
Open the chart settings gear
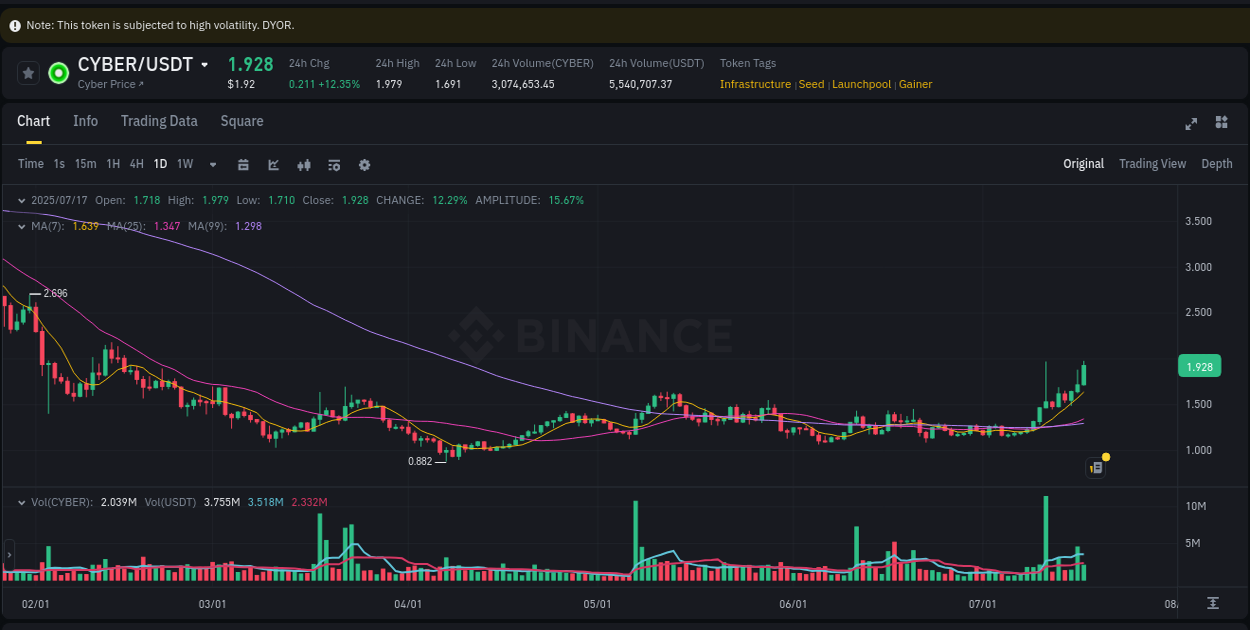(364, 164)
